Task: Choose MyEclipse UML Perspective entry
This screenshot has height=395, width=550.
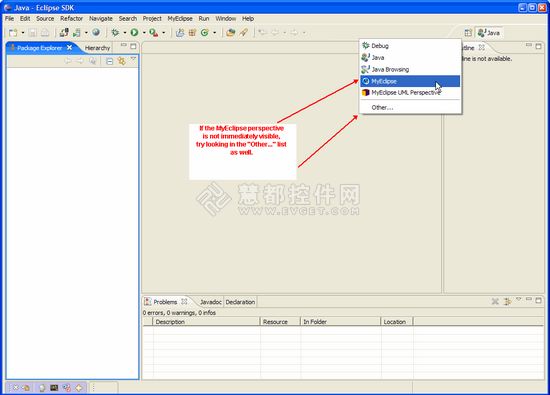Action: [410, 93]
